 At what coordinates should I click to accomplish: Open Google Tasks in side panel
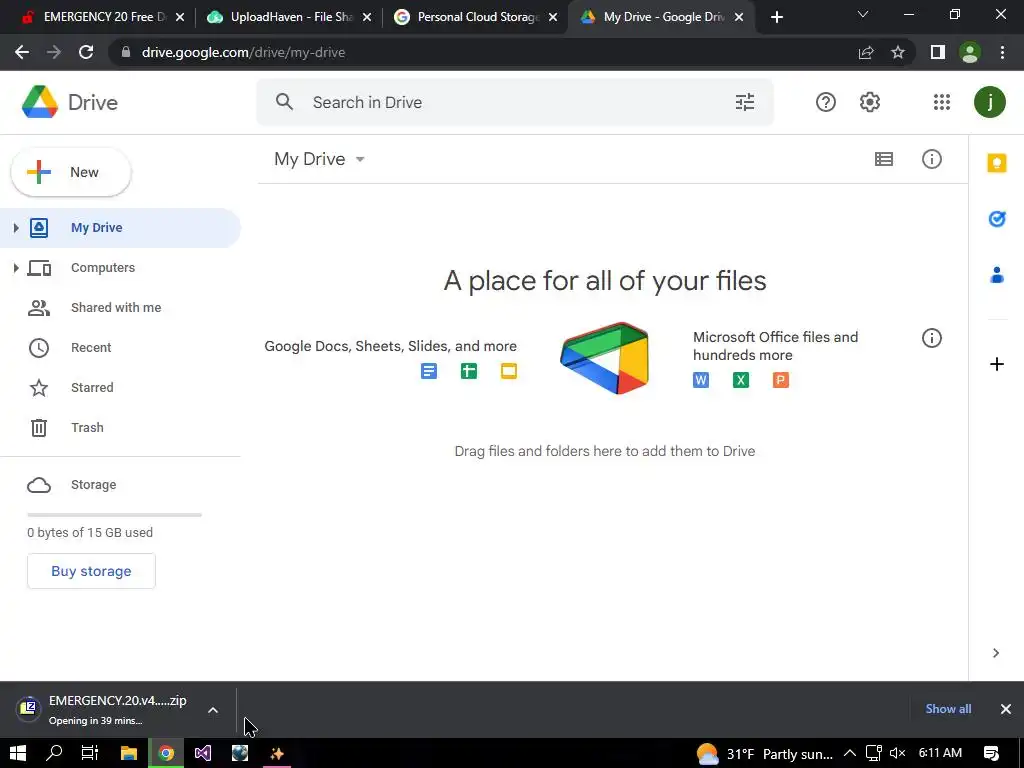pos(997,219)
